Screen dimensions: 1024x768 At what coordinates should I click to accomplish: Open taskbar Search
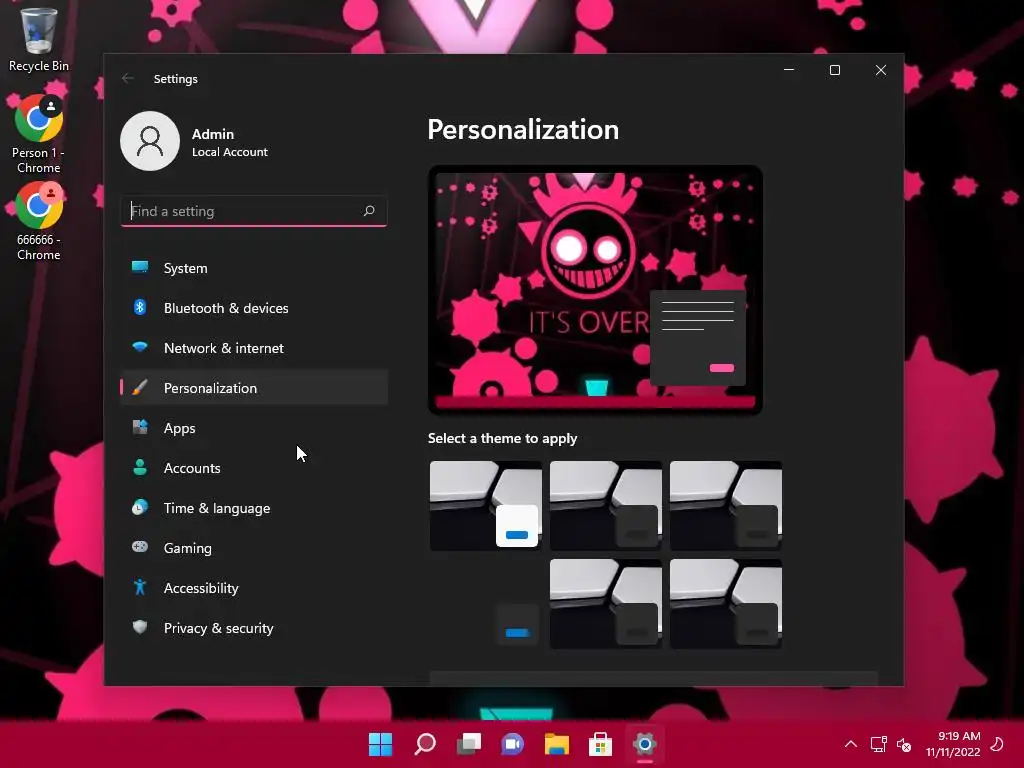(x=424, y=744)
